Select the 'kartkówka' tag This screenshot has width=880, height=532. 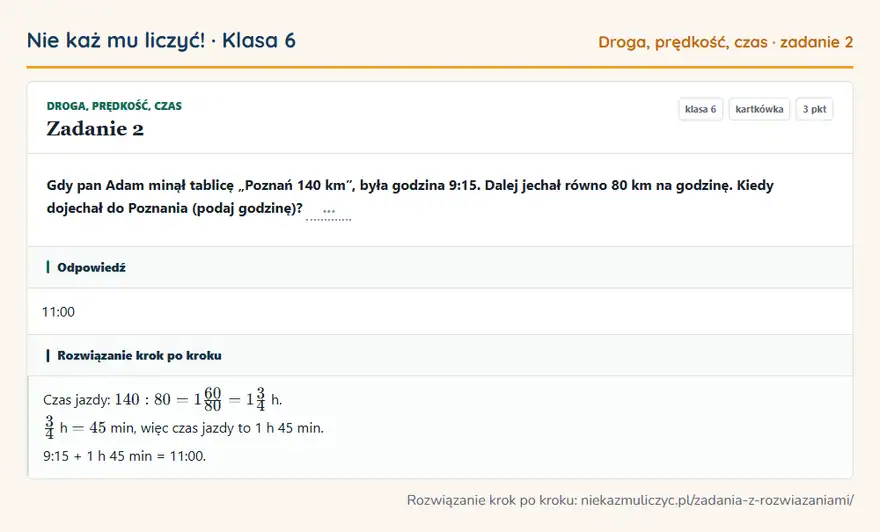point(759,109)
